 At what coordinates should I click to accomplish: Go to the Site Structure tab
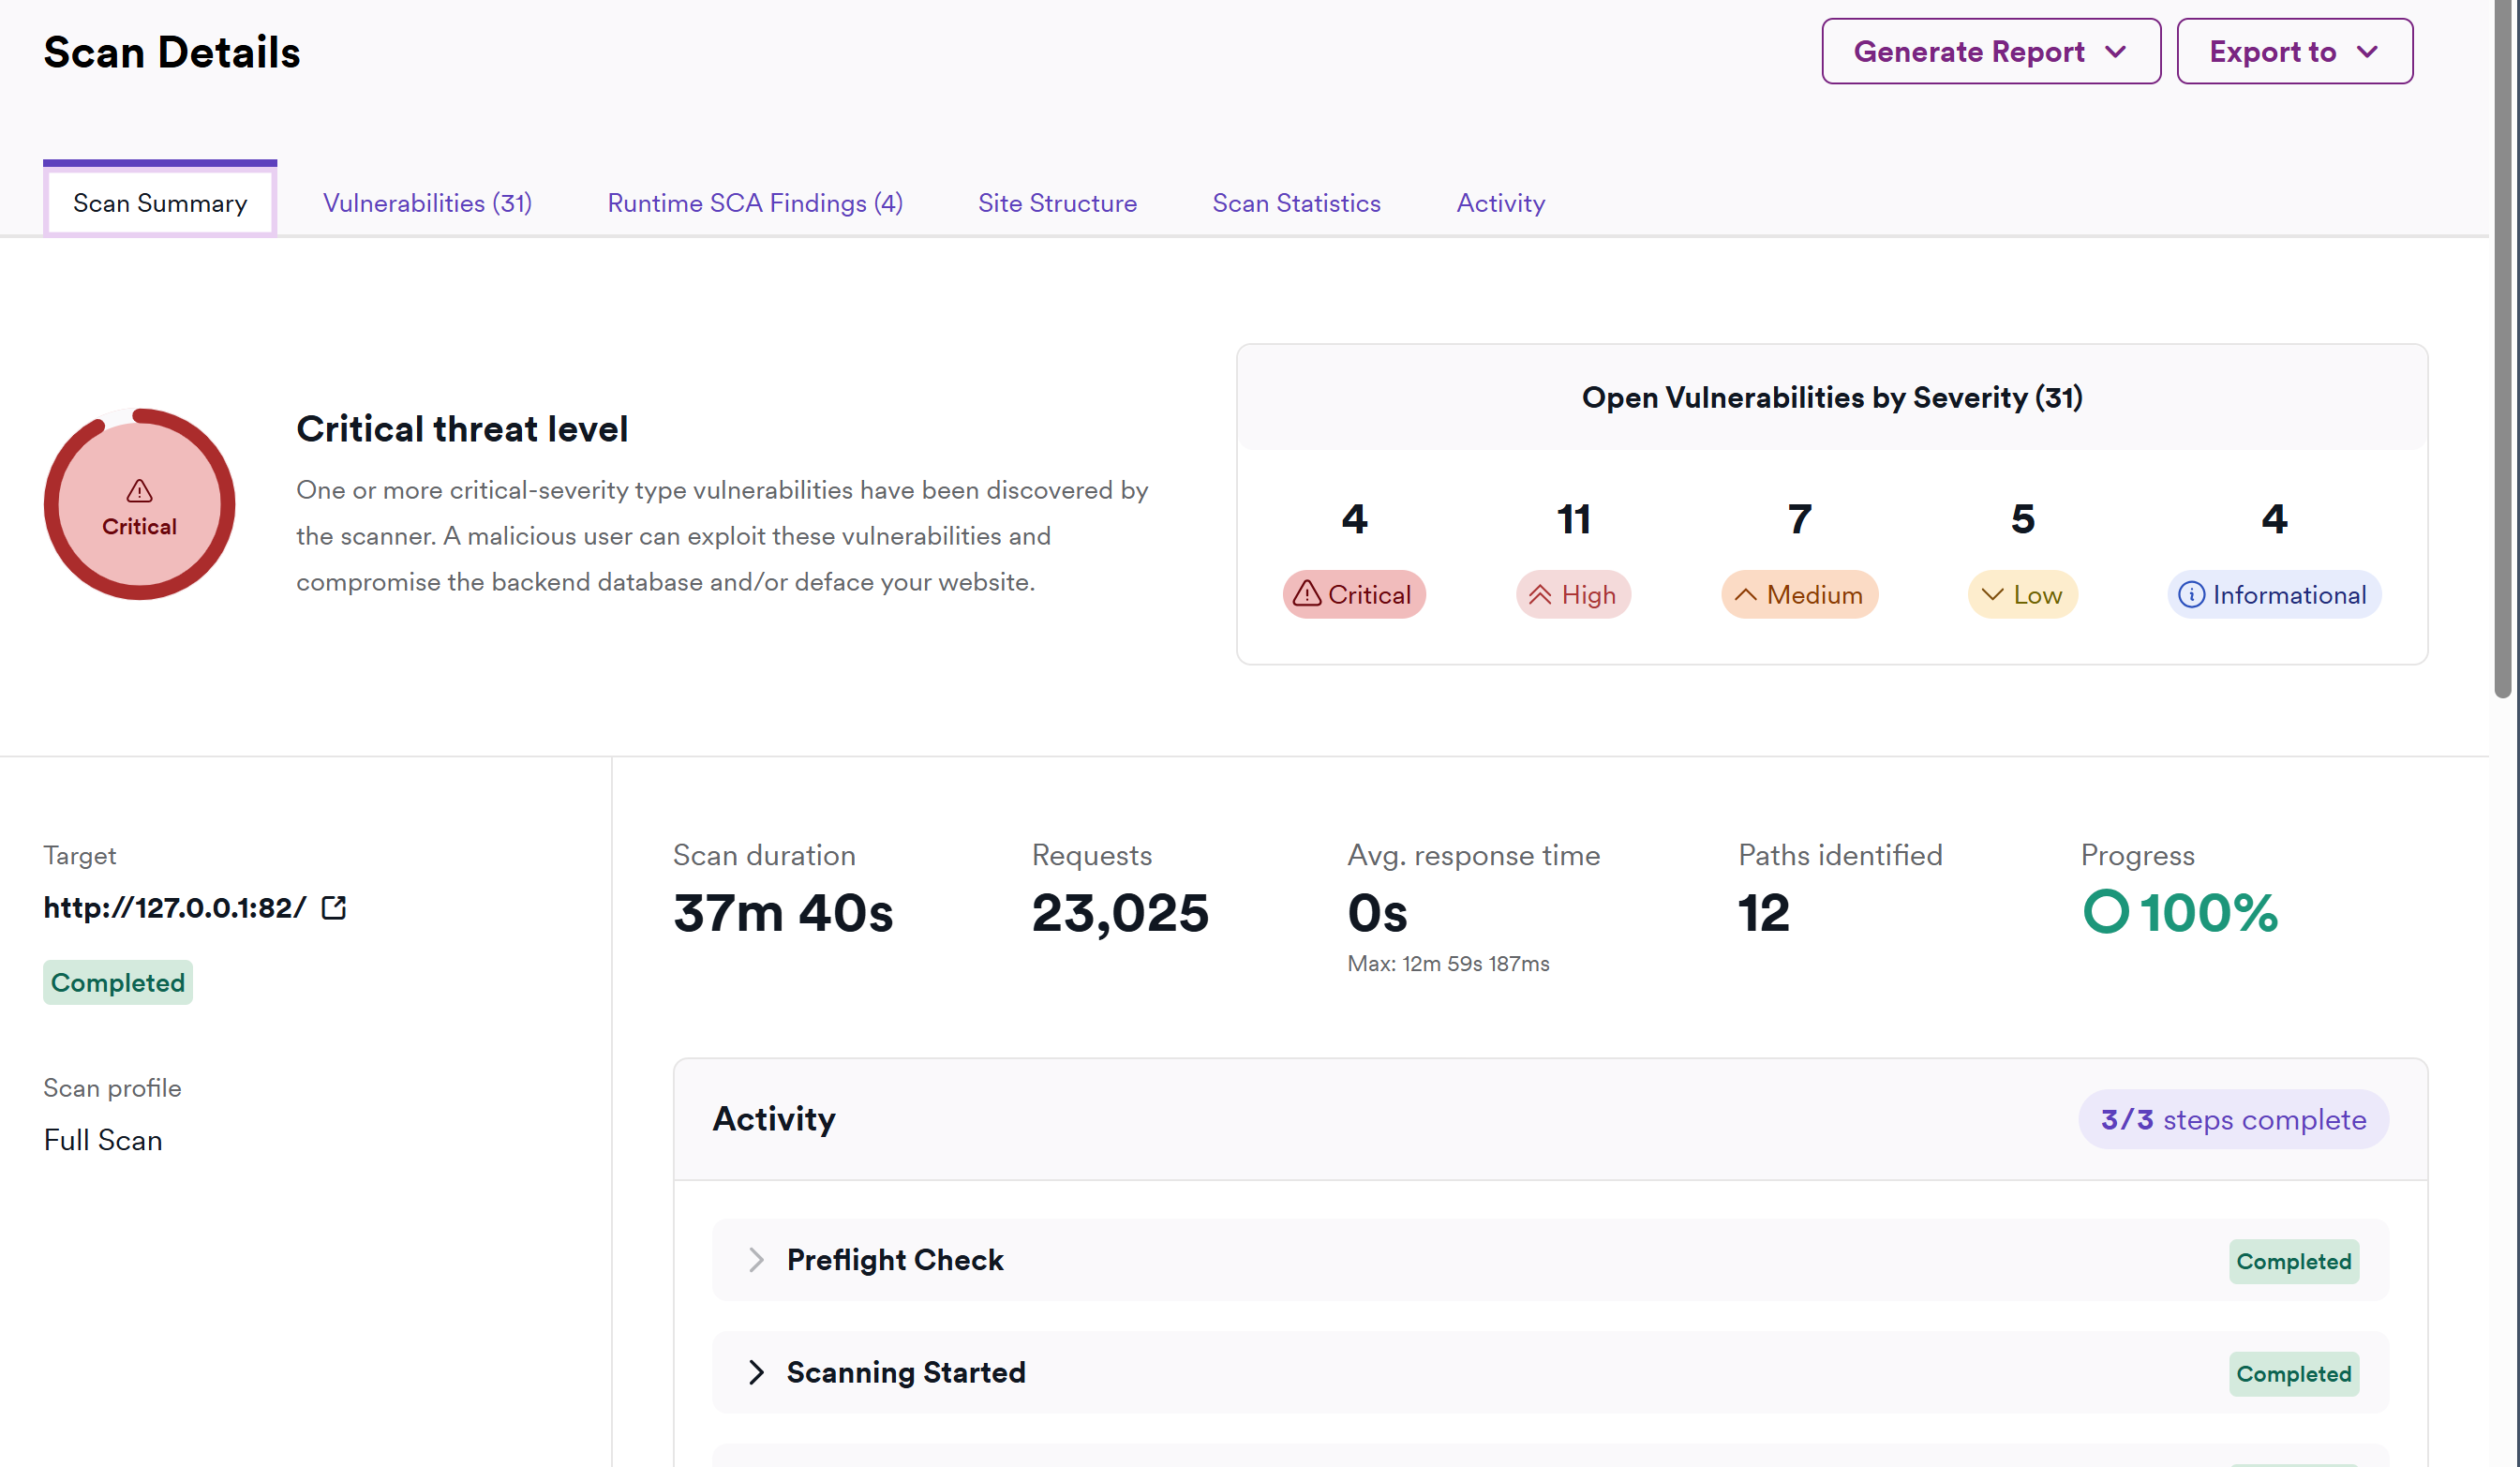click(x=1057, y=203)
